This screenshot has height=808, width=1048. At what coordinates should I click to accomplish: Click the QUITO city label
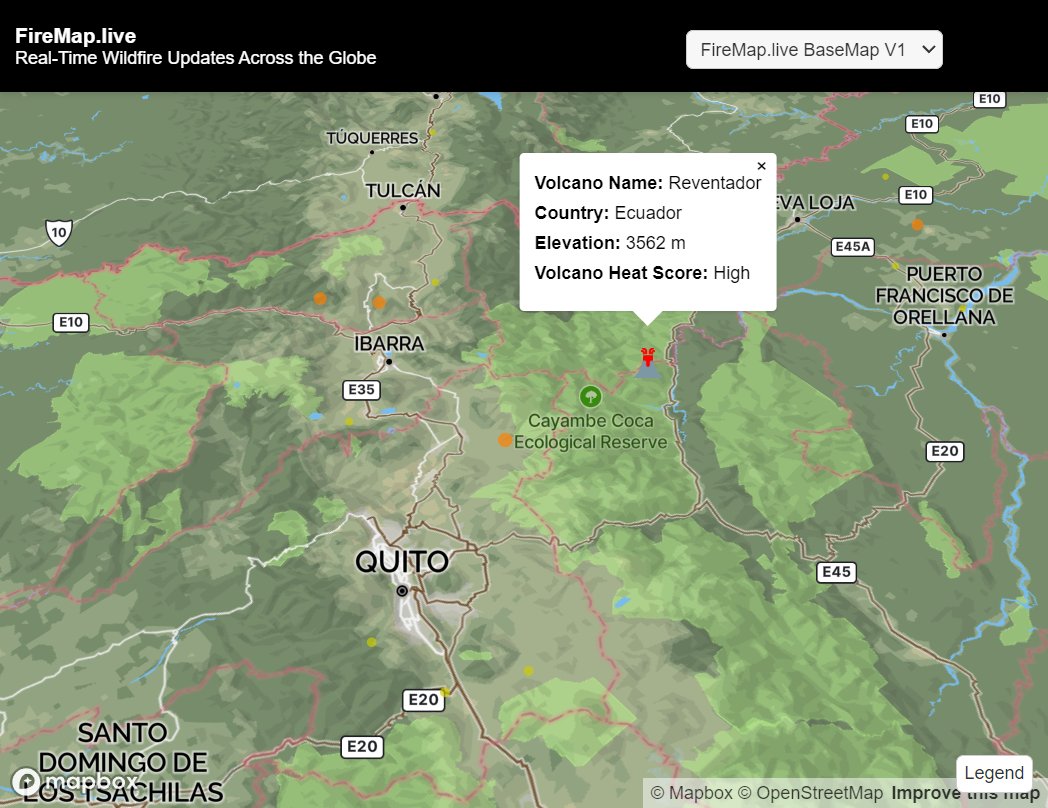[402, 561]
